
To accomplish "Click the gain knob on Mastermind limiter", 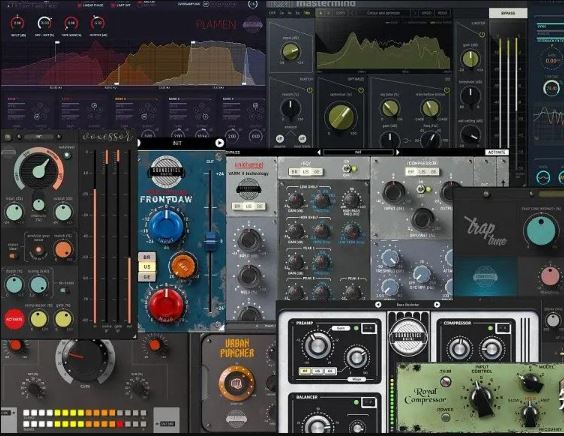I will click(x=470, y=59).
